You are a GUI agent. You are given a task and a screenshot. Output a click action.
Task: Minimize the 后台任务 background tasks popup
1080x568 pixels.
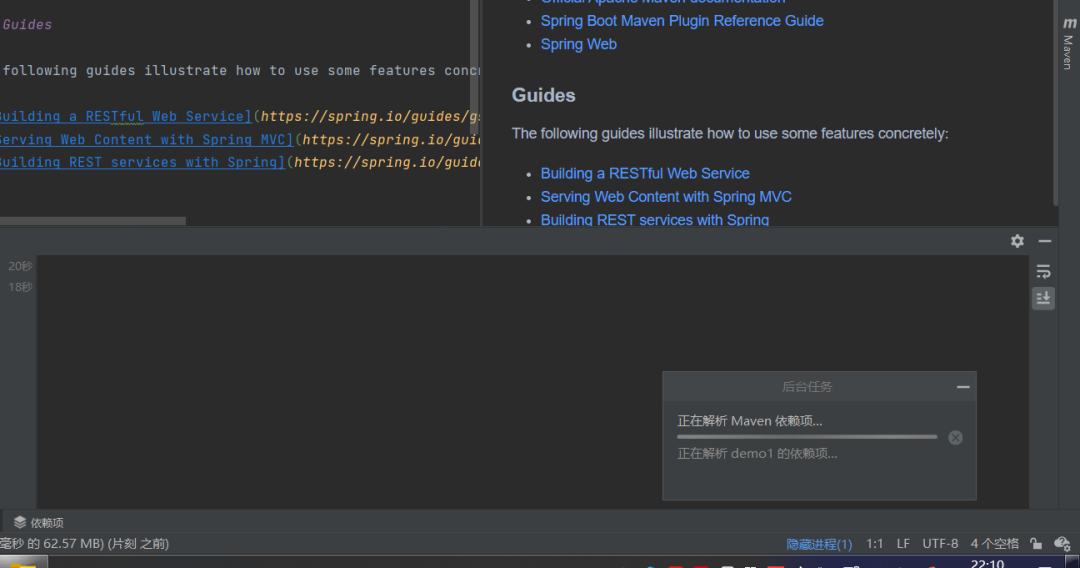(x=963, y=387)
